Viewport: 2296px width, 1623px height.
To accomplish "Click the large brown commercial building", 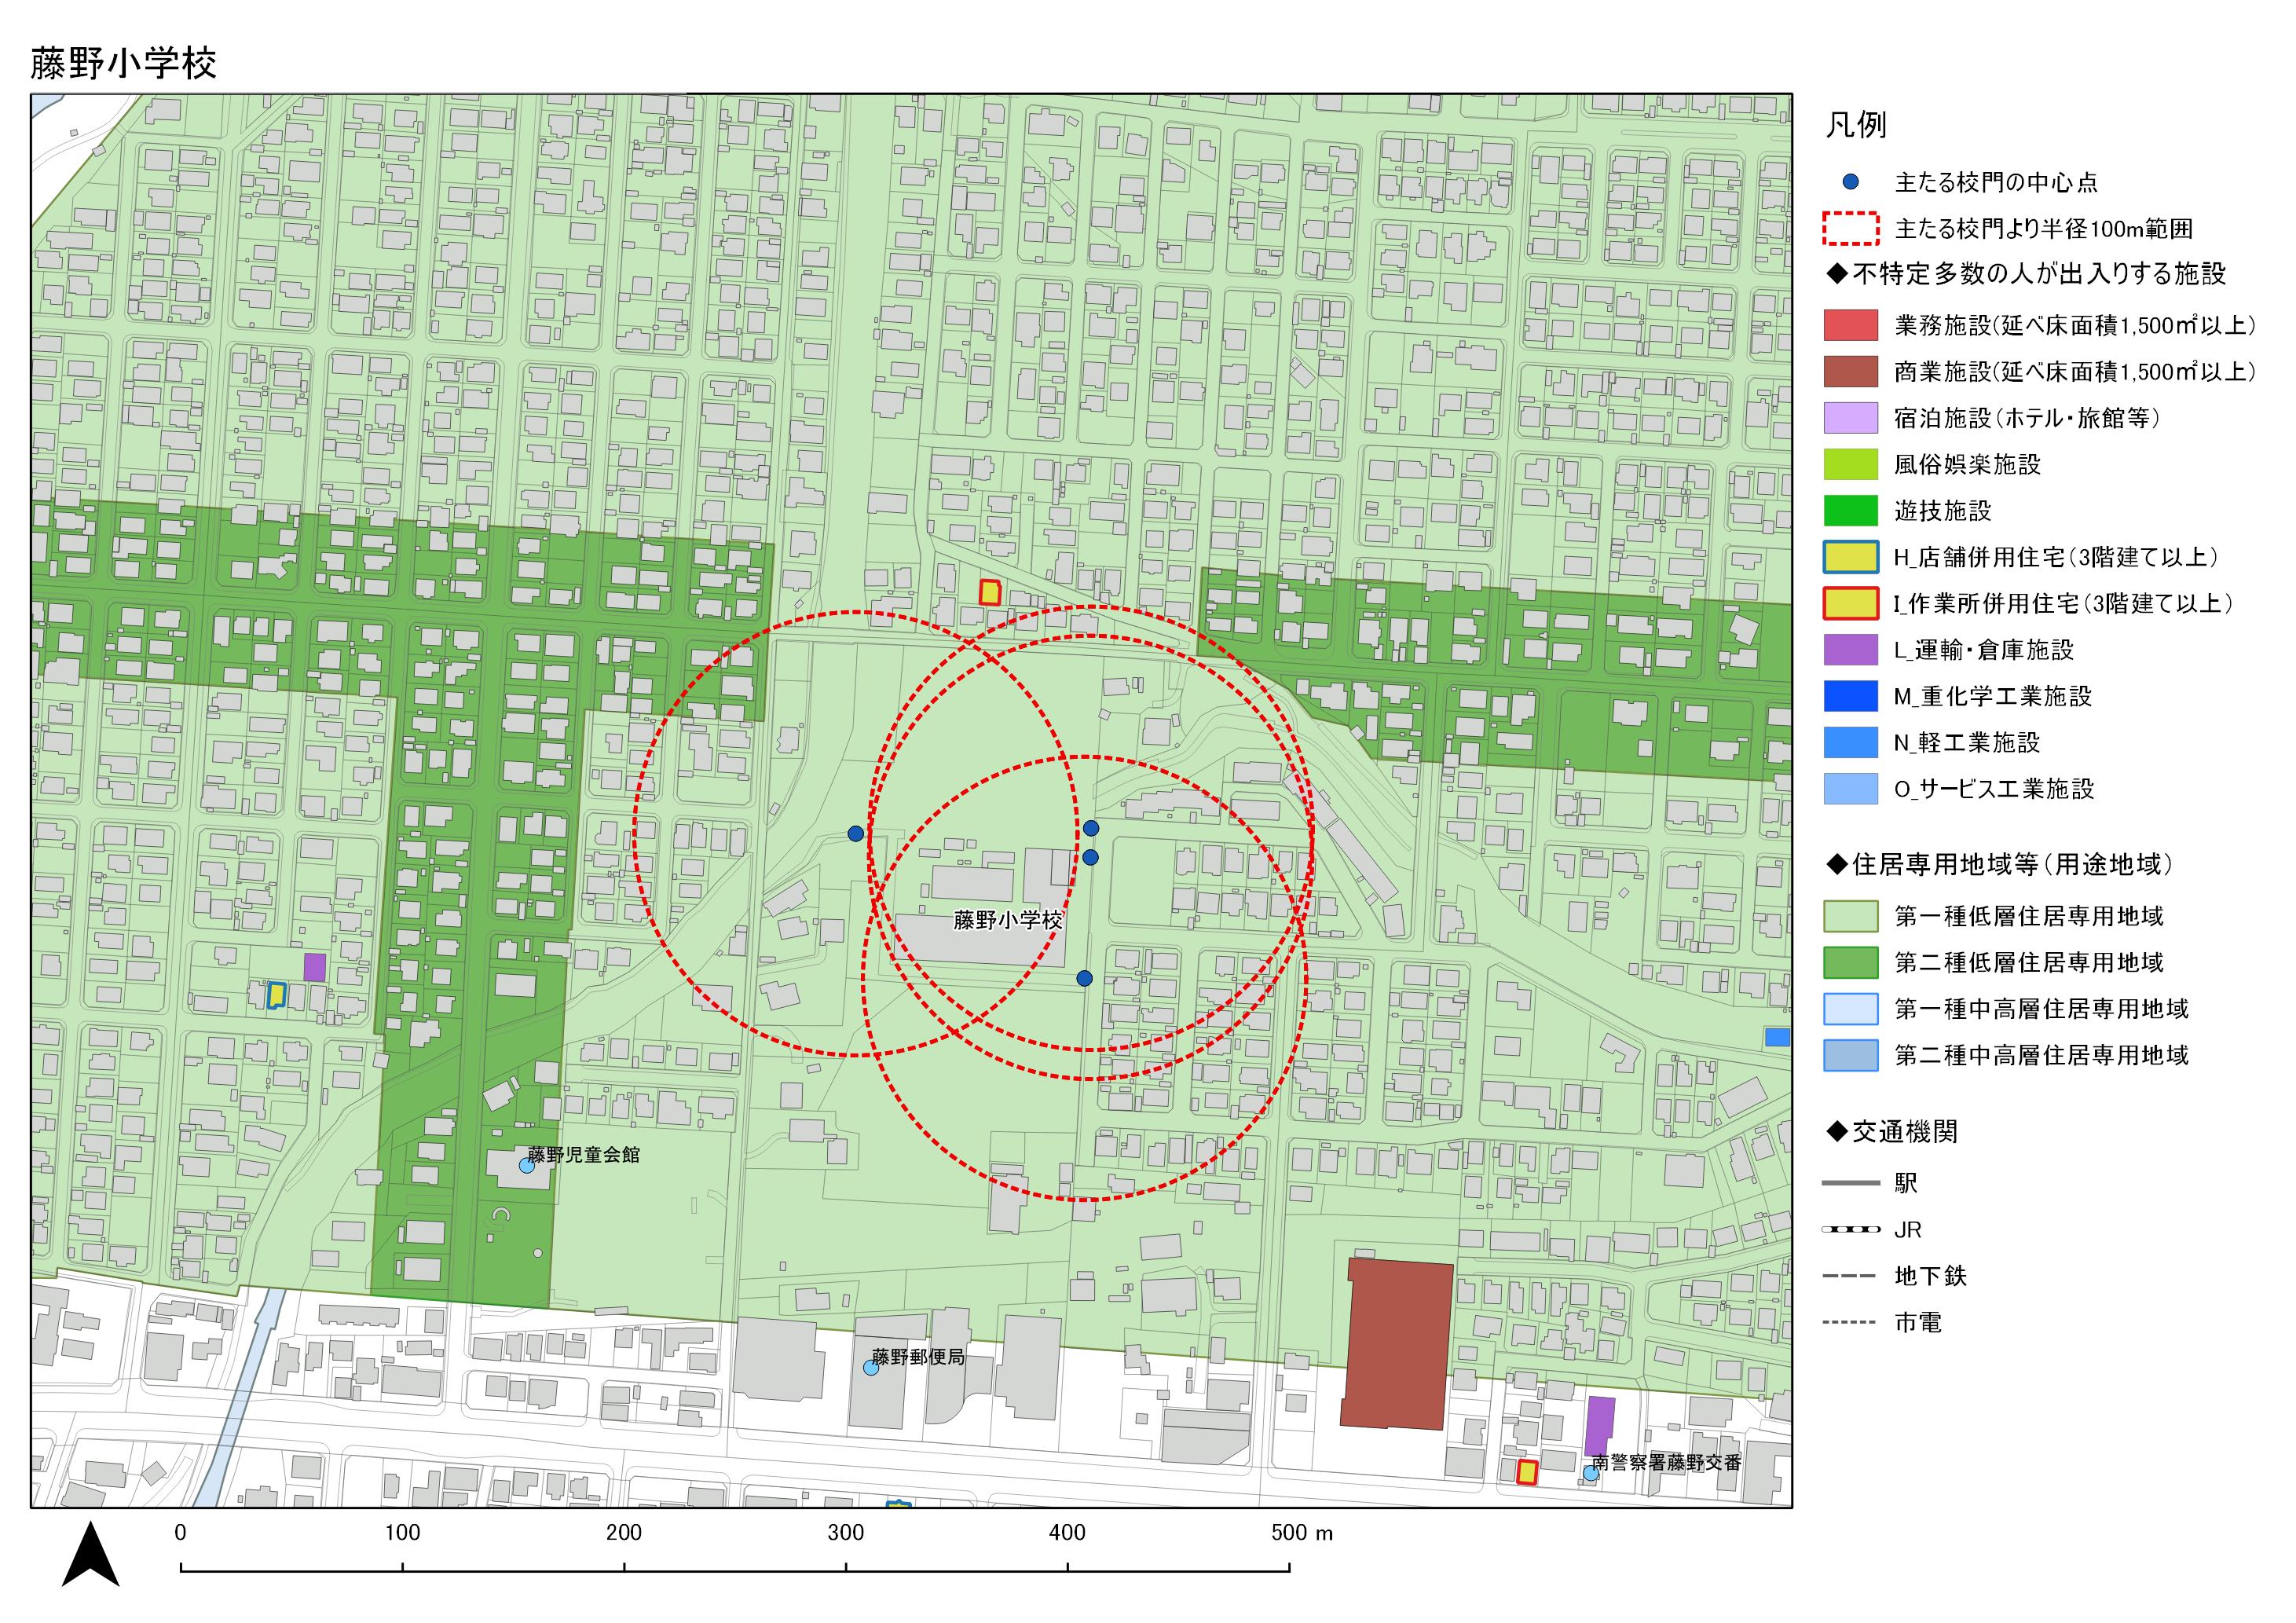I will tap(1397, 1345).
